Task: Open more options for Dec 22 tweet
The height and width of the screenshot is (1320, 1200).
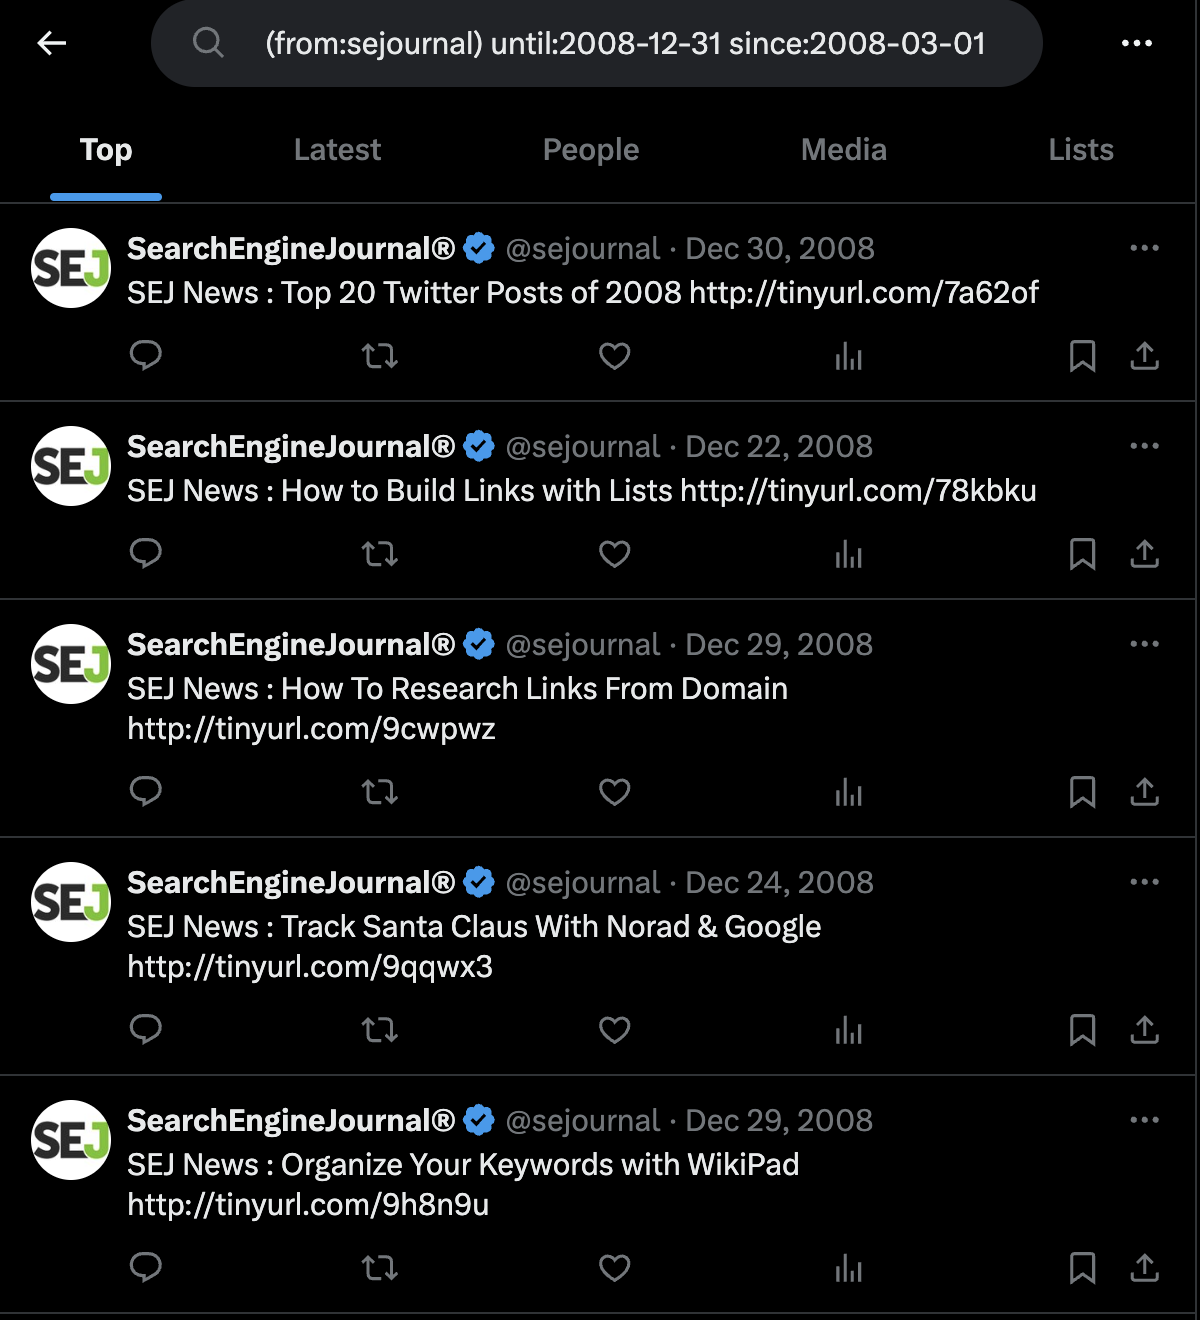Action: 1144,446
